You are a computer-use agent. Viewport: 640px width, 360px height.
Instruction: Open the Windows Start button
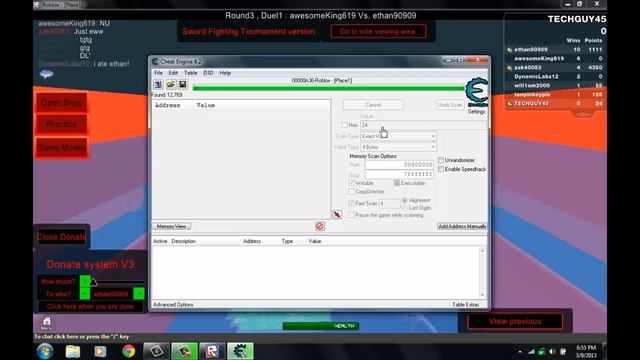tap(45, 351)
